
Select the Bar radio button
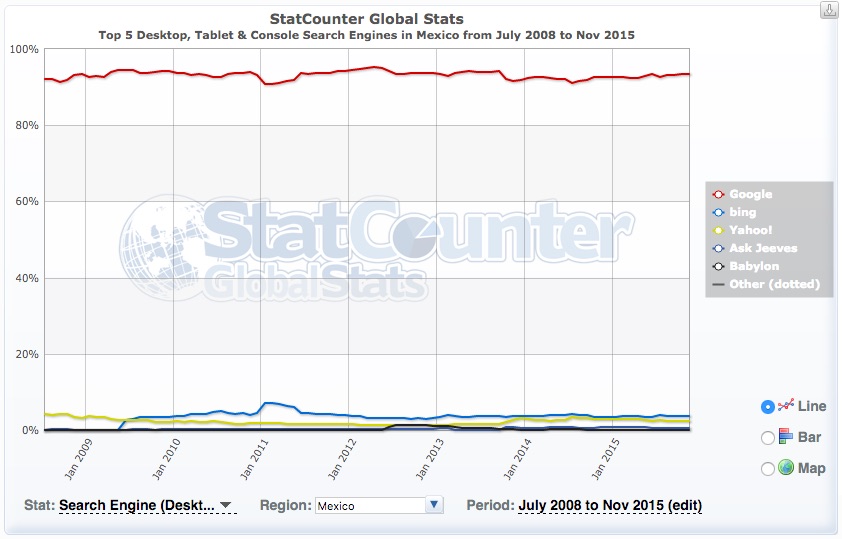(768, 438)
